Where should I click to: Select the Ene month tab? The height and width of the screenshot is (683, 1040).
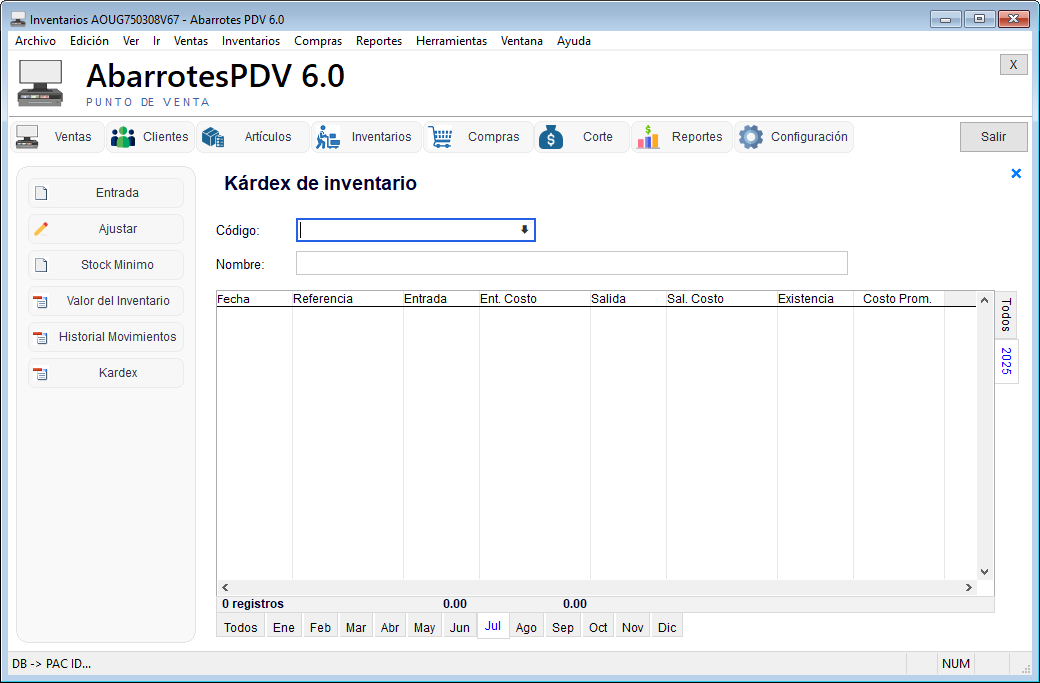(283, 627)
